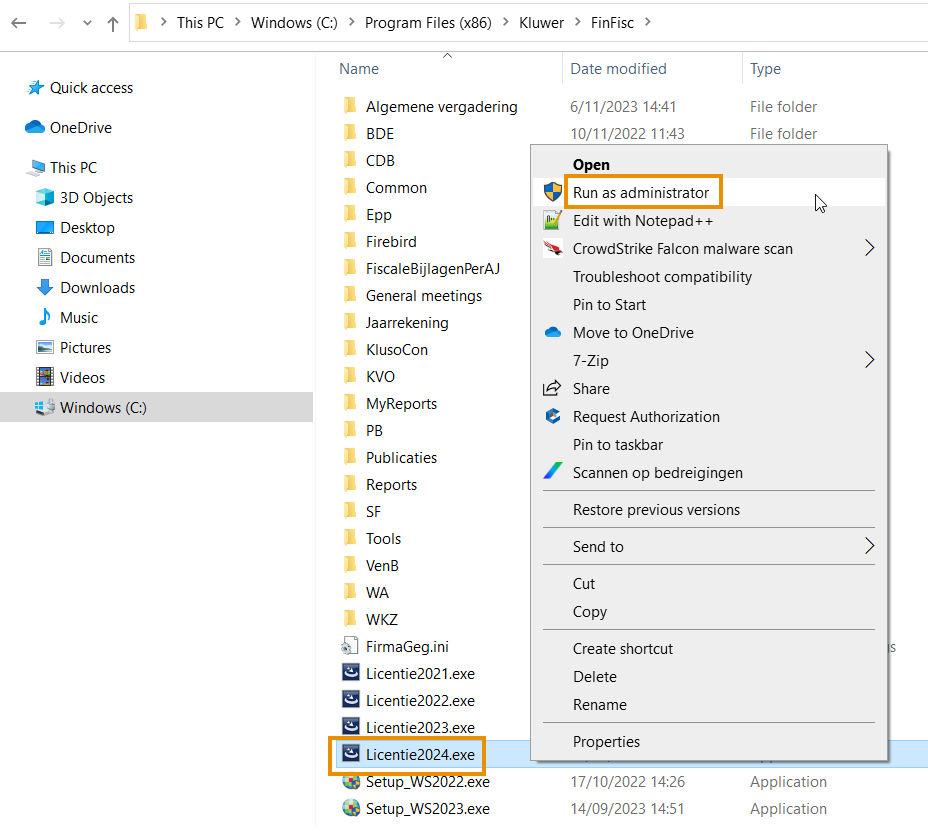Click the Setup_WS2022.exe installer icon

(x=350, y=782)
